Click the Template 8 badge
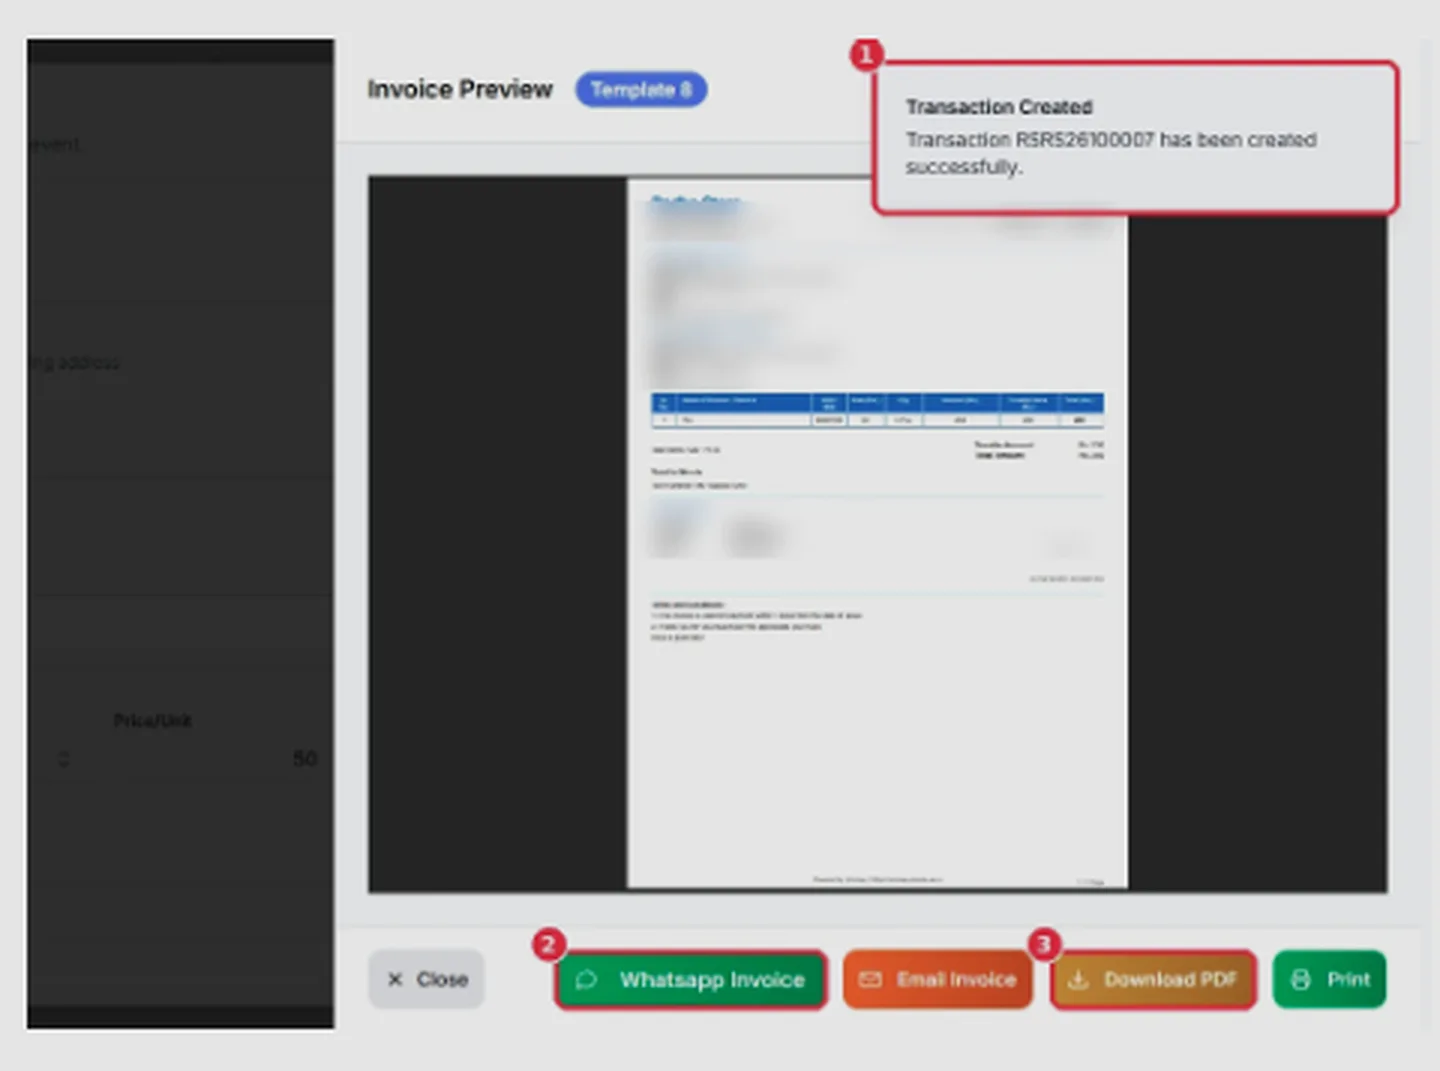Screen dimensions: 1440x1071 [x=641, y=89]
